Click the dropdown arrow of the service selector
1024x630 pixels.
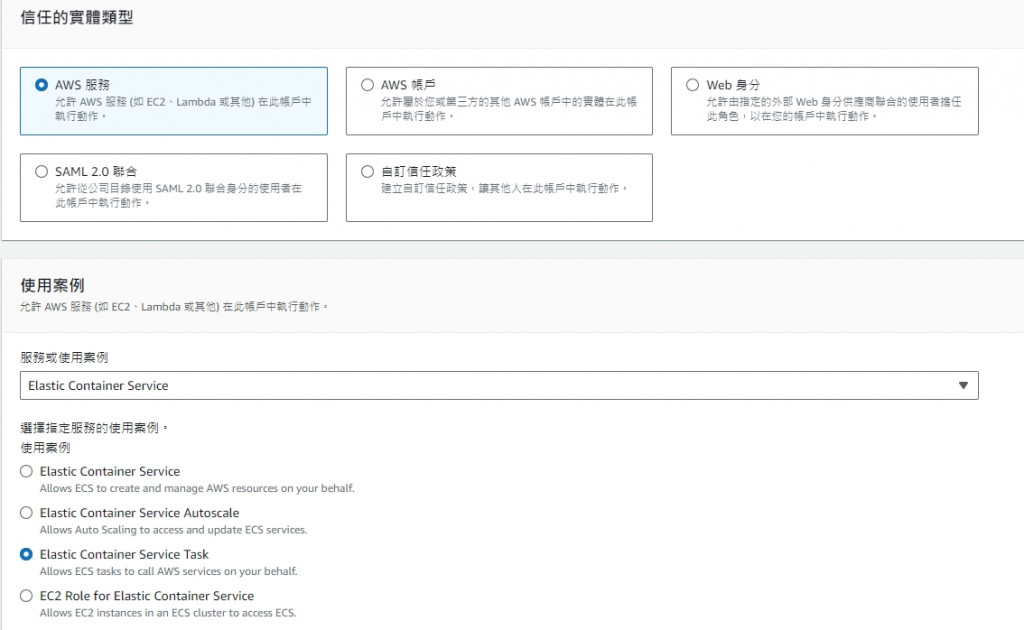click(x=963, y=386)
